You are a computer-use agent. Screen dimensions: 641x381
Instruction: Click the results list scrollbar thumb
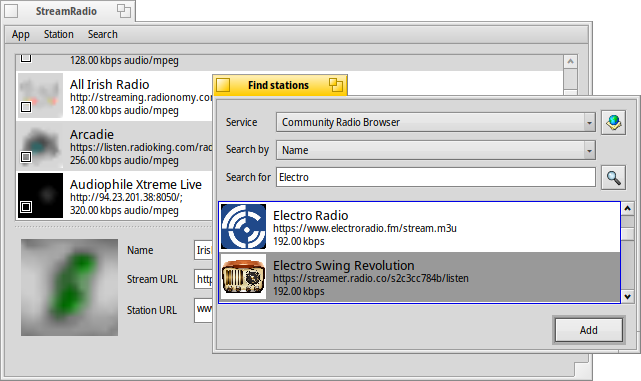(628, 234)
